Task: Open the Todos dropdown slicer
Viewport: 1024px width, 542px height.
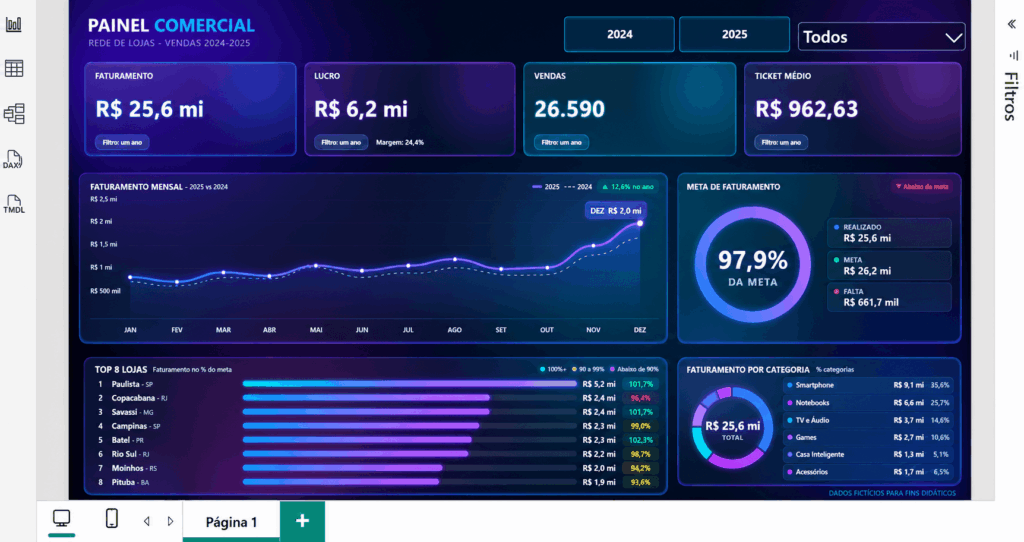Action: [882, 37]
